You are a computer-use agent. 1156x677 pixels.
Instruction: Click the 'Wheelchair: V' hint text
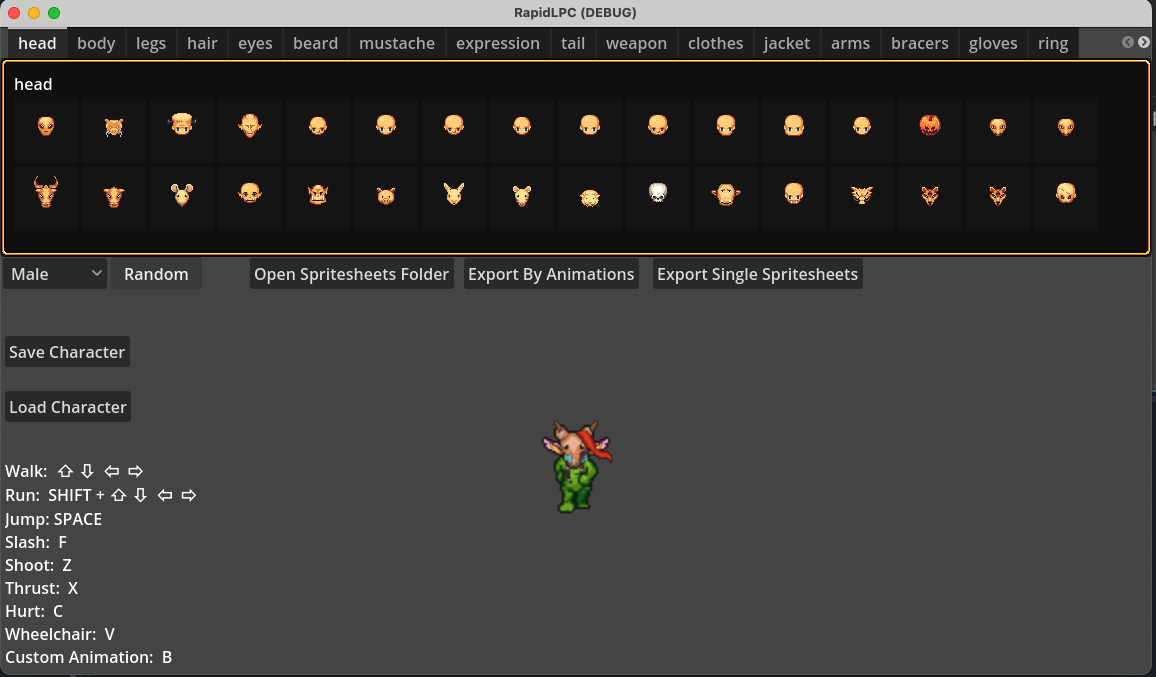tap(60, 633)
